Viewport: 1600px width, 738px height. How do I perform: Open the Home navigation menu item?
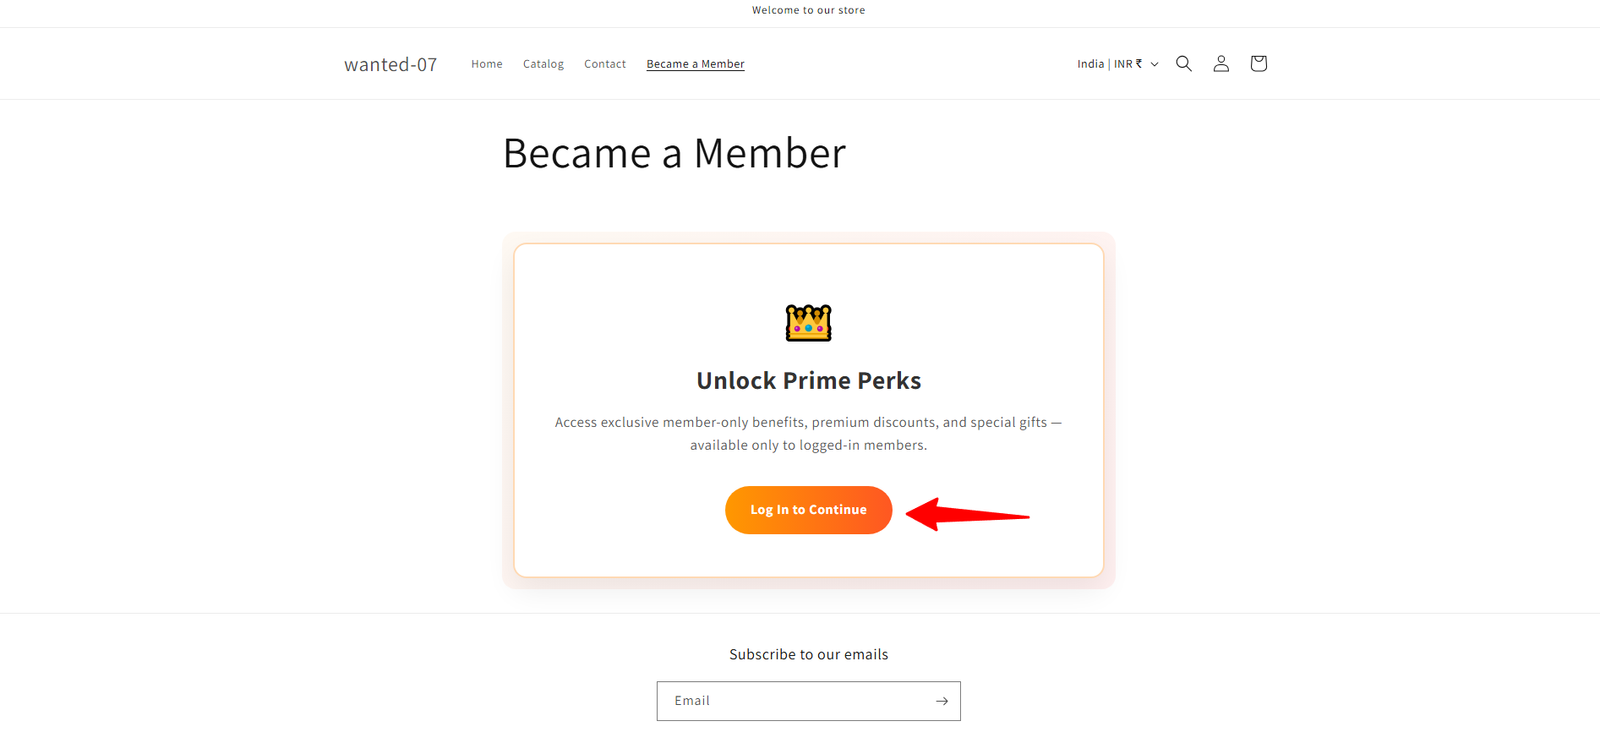click(486, 63)
